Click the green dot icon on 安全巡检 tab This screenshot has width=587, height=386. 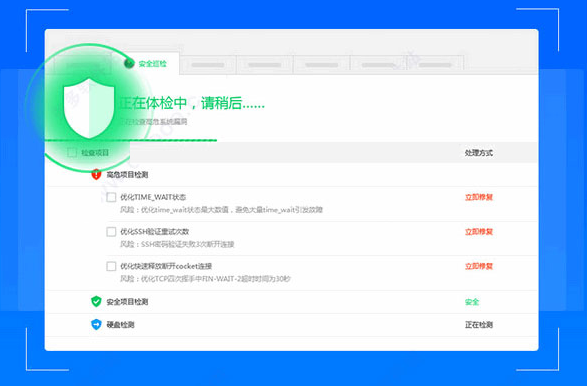pos(129,63)
